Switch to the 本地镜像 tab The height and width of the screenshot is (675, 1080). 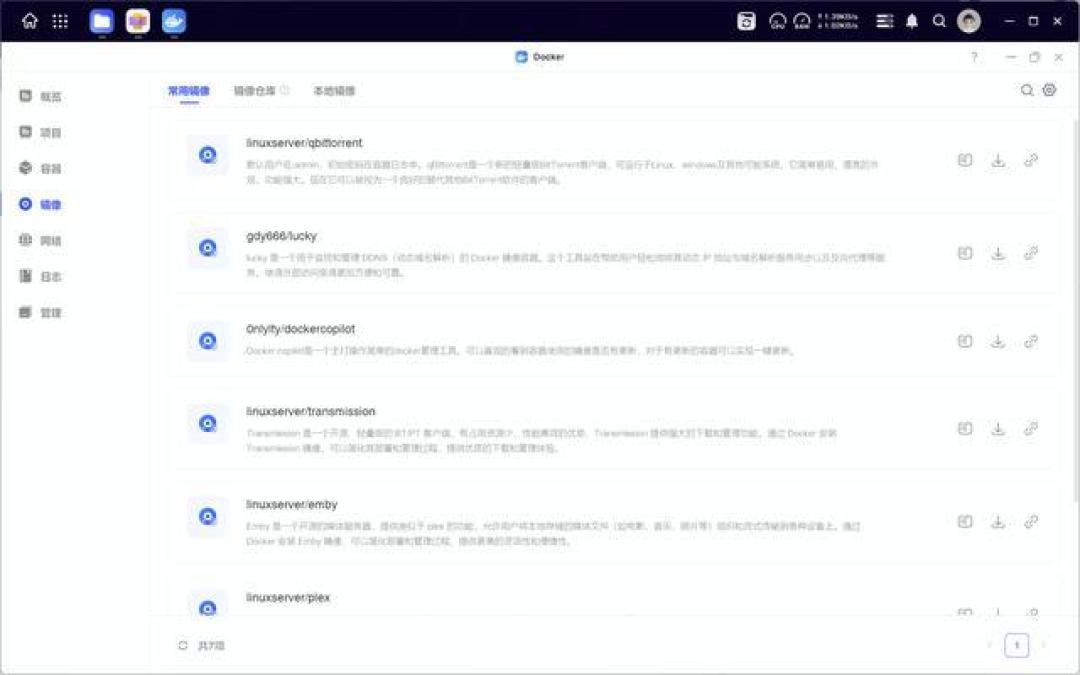332,90
